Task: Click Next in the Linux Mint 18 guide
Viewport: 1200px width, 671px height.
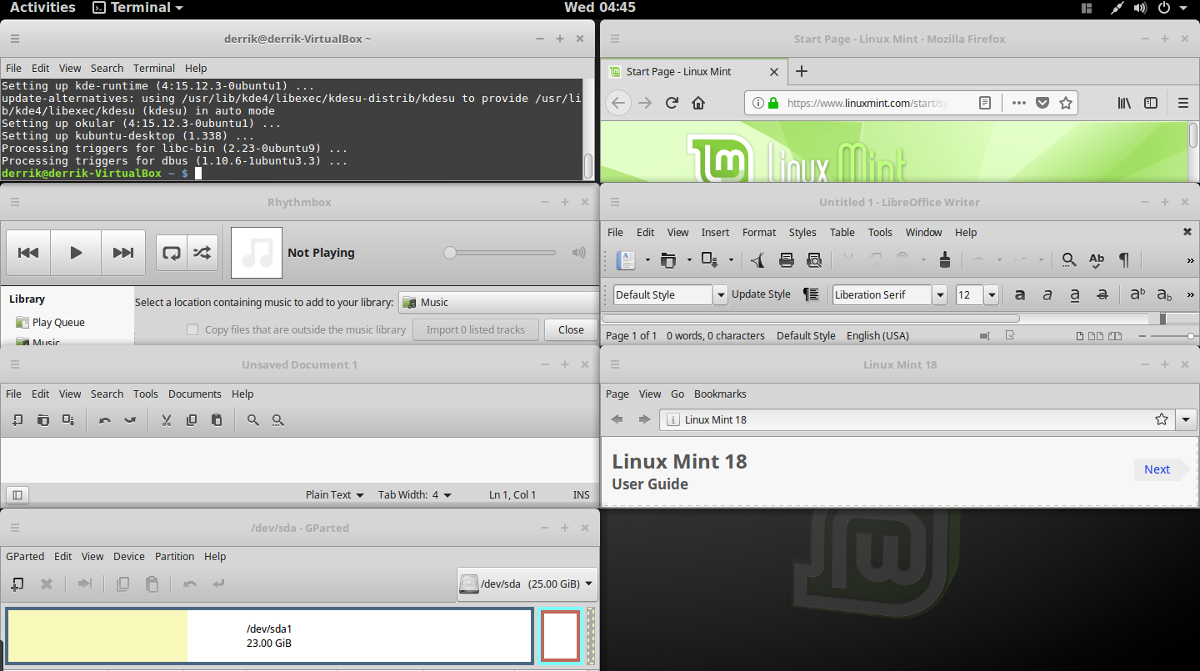Action: (1156, 469)
